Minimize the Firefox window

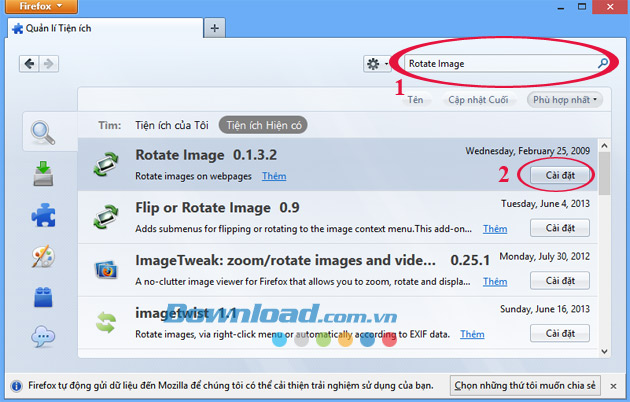click(x=561, y=7)
